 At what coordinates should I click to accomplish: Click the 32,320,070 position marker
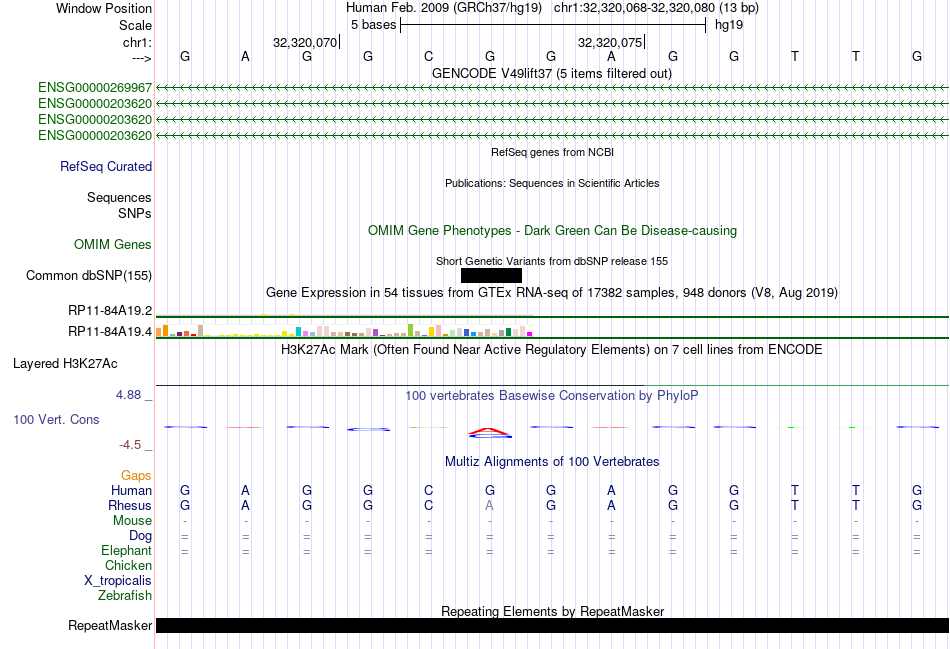point(305,42)
